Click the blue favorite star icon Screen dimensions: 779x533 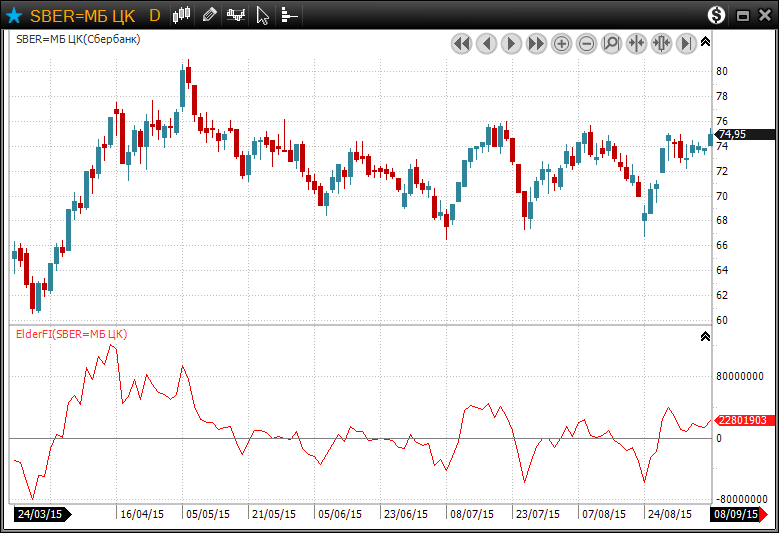[14, 15]
